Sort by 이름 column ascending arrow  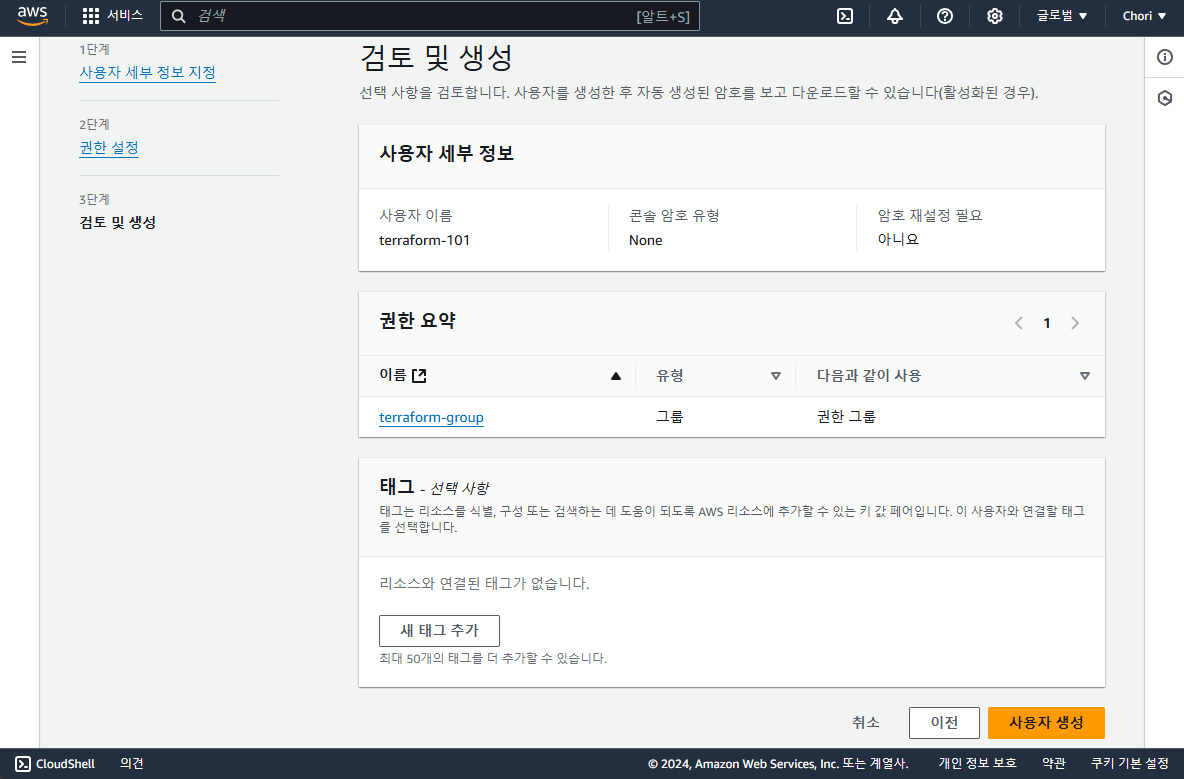[615, 376]
